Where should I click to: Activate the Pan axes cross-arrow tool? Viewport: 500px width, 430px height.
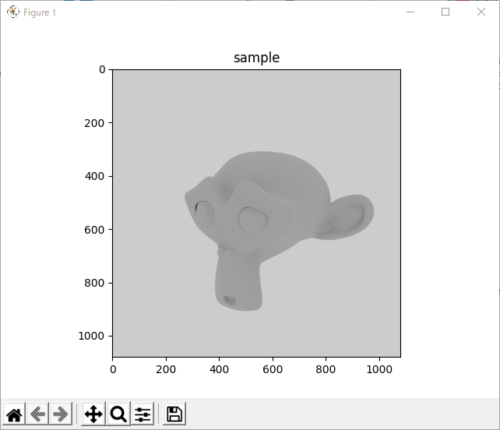point(93,414)
